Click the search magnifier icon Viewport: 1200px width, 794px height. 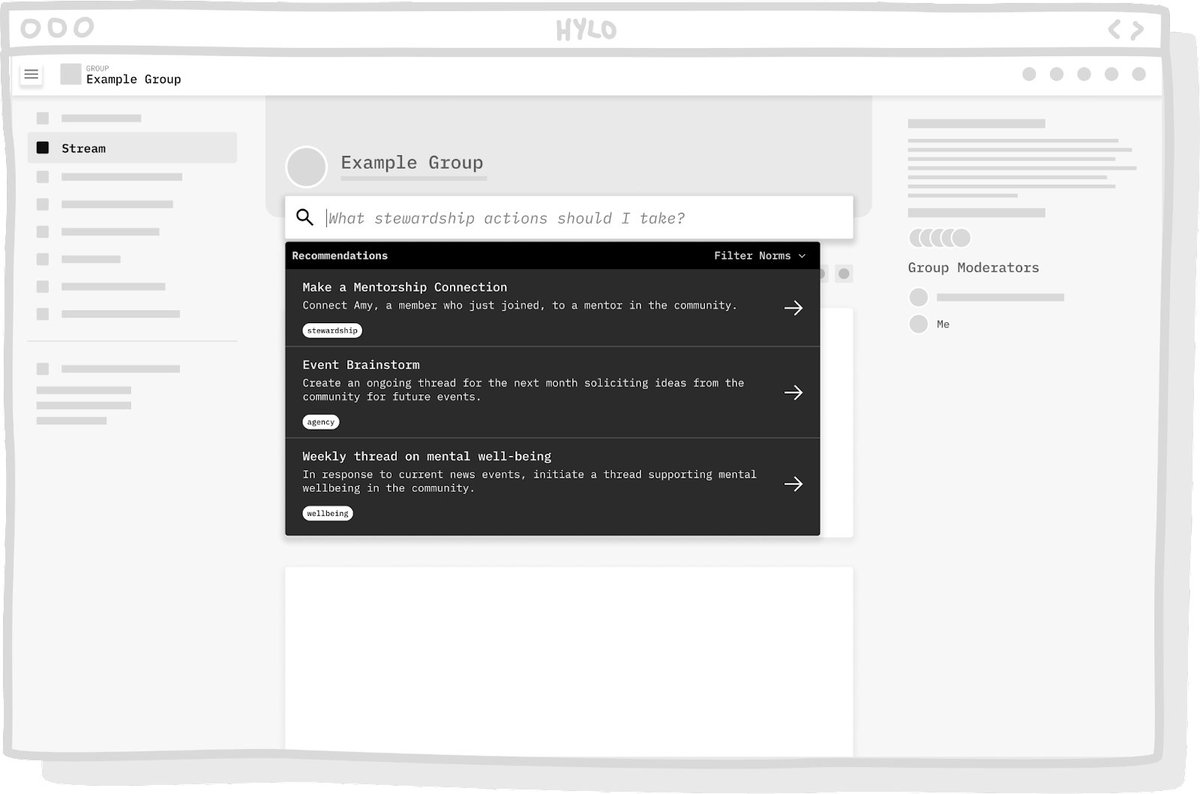pyautogui.click(x=305, y=217)
